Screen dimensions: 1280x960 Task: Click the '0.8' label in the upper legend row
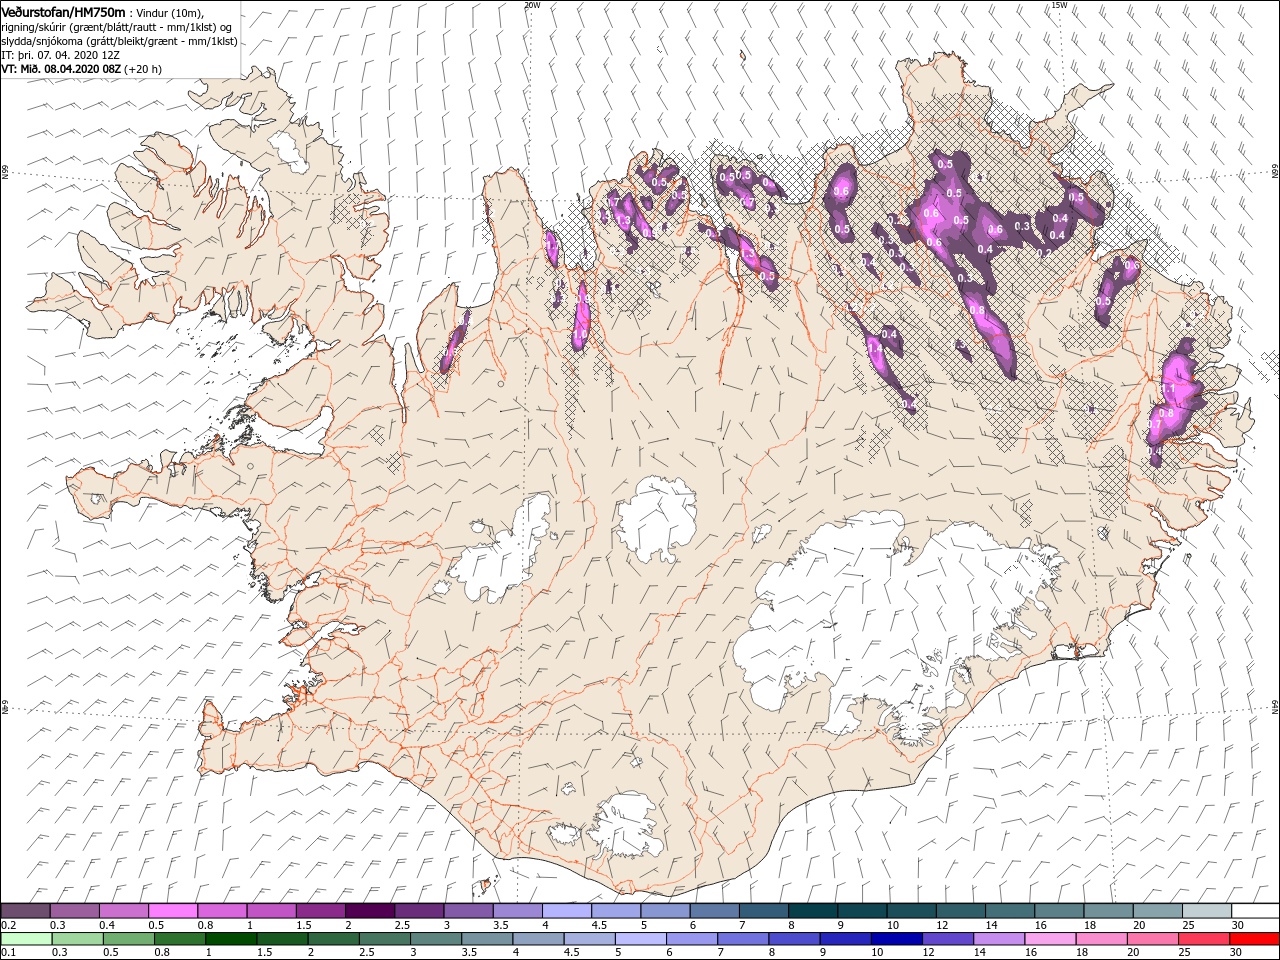(x=206, y=926)
